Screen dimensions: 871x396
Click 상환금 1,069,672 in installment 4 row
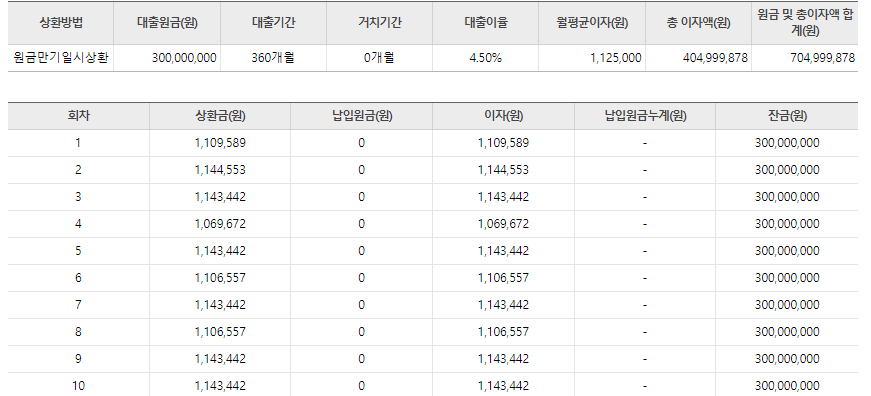click(220, 224)
